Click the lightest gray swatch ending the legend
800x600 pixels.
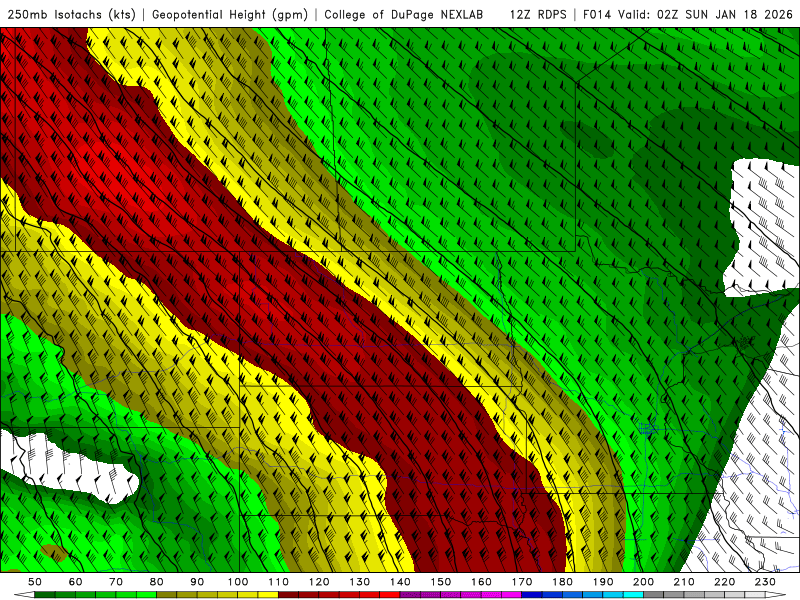(755, 595)
